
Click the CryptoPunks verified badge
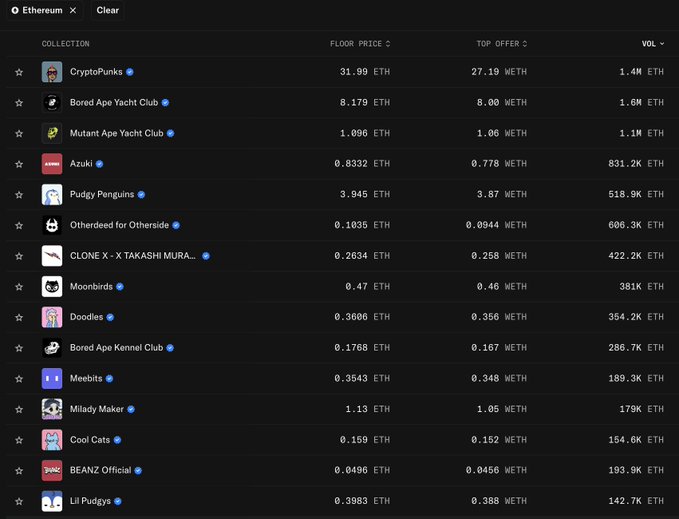(x=130, y=72)
